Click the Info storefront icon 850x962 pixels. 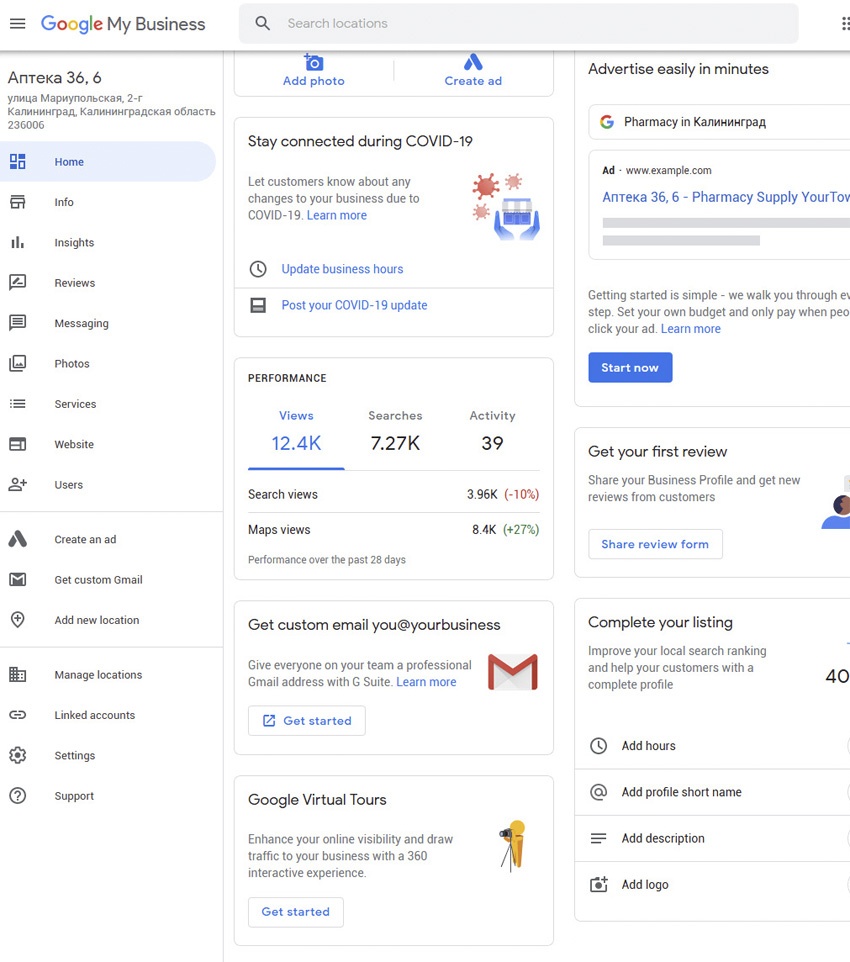point(18,202)
